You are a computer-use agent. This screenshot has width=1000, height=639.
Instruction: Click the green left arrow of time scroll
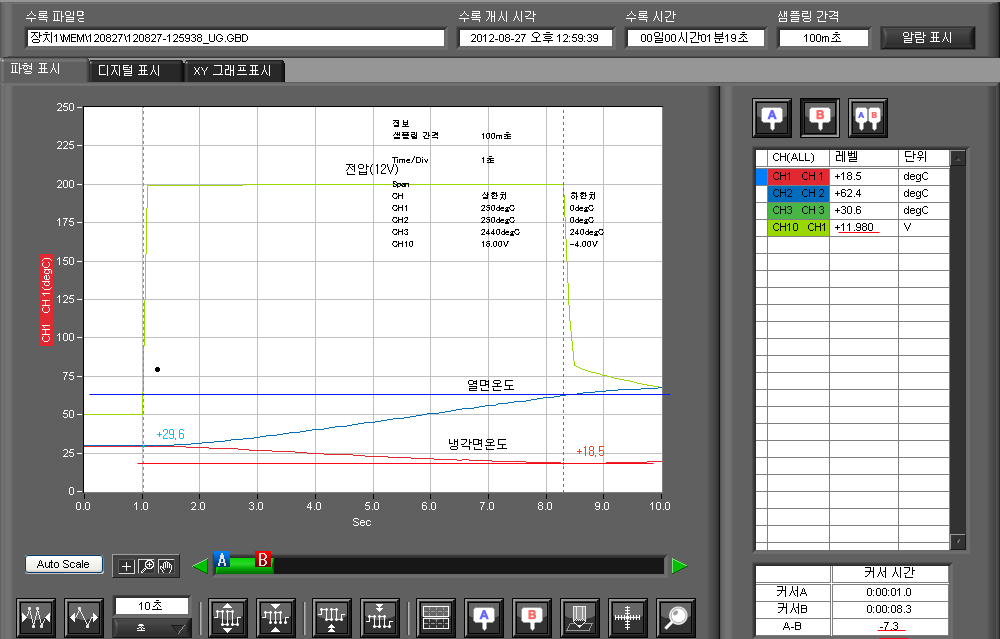point(200,566)
